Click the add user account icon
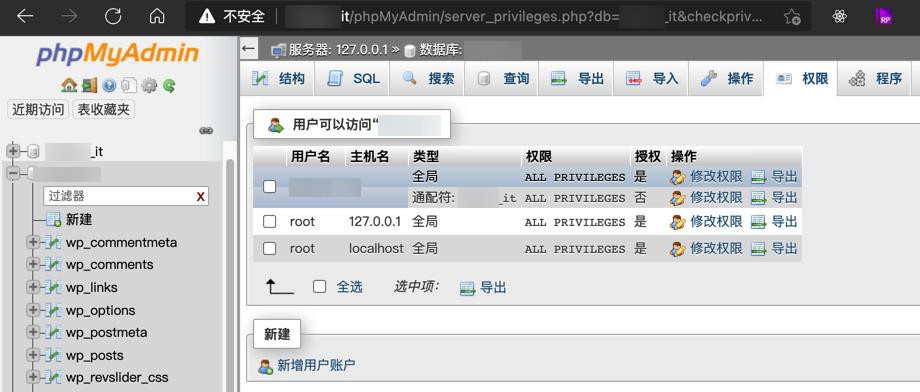The height and width of the screenshot is (392, 920). pos(266,367)
